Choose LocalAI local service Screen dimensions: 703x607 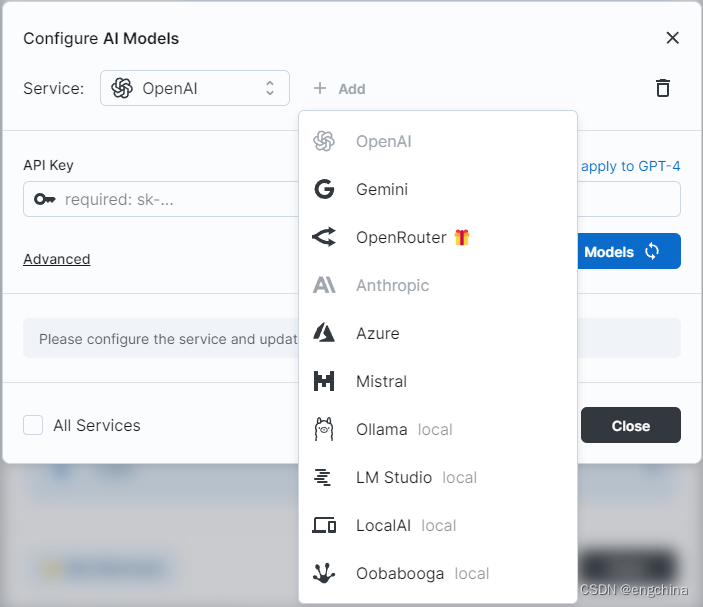438,525
